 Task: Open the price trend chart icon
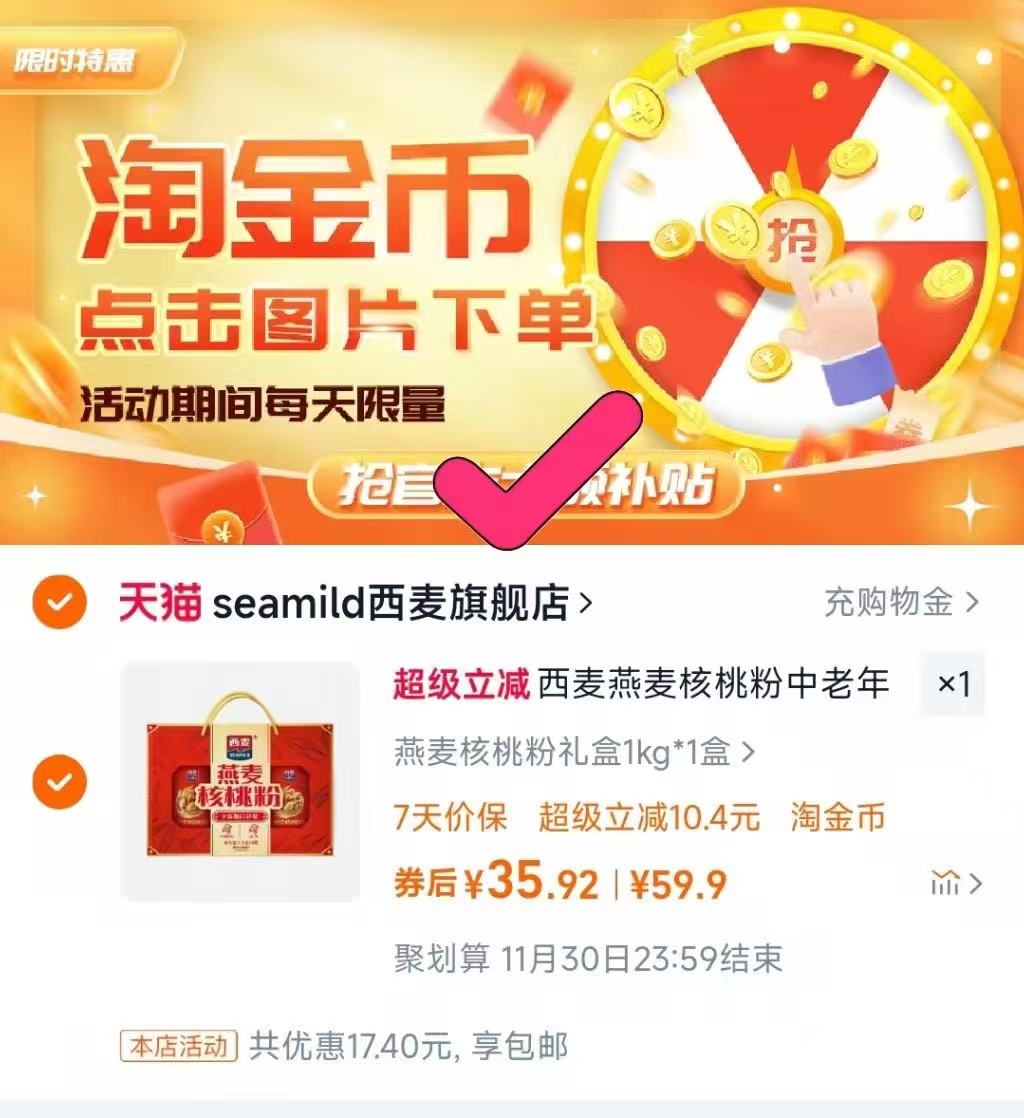945,884
